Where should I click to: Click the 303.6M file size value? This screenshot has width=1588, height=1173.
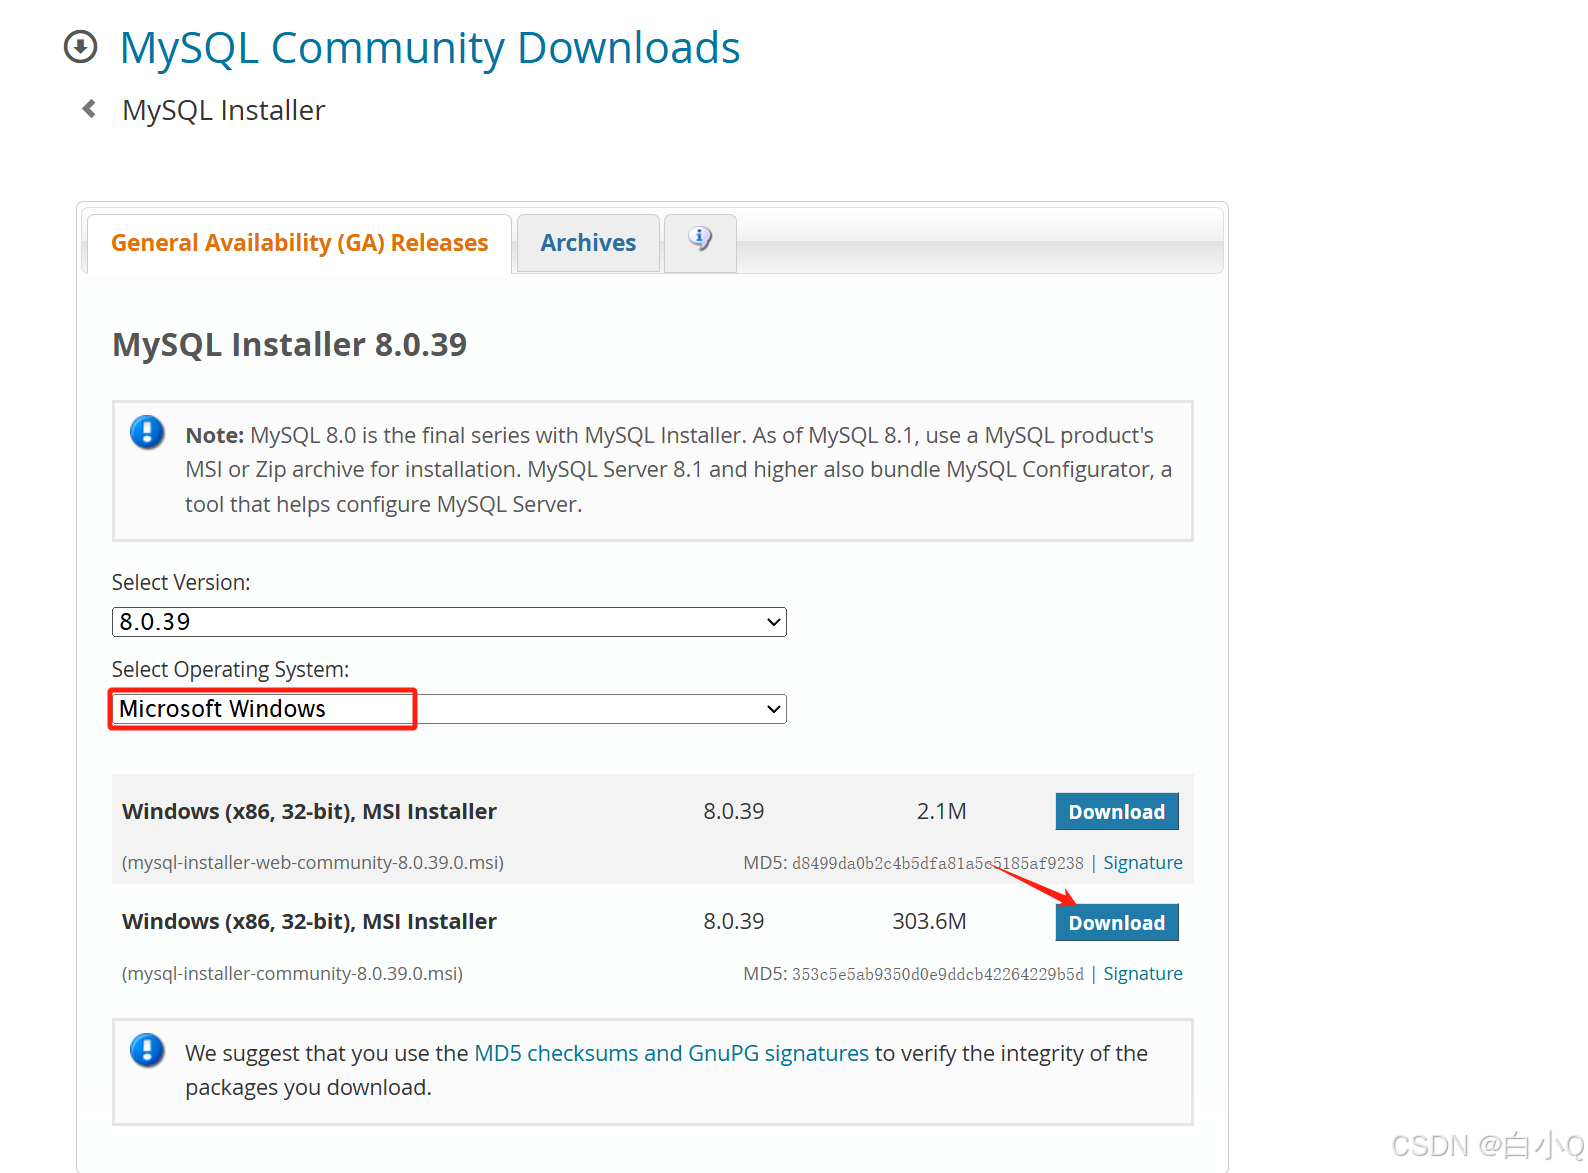point(929,921)
